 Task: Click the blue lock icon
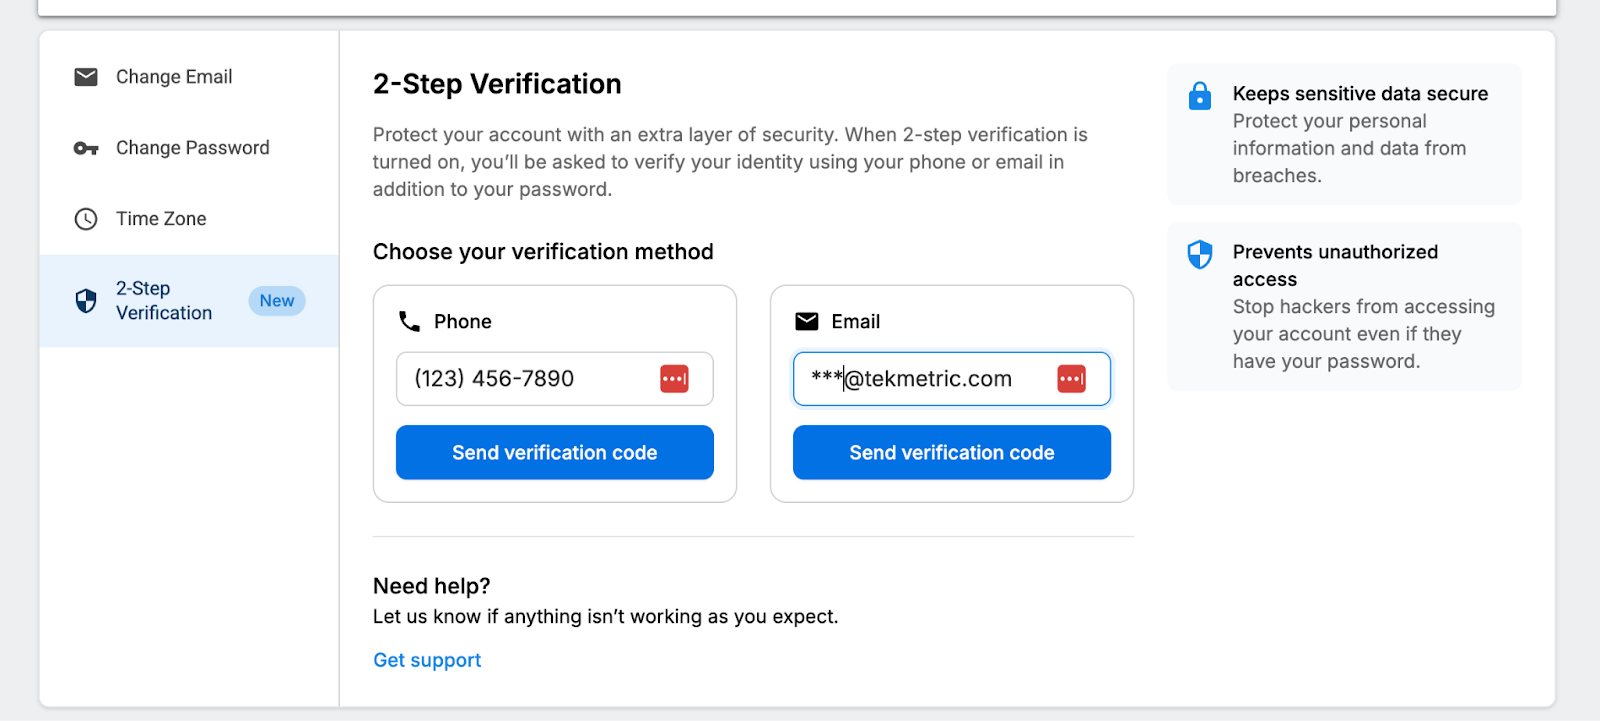(1199, 96)
